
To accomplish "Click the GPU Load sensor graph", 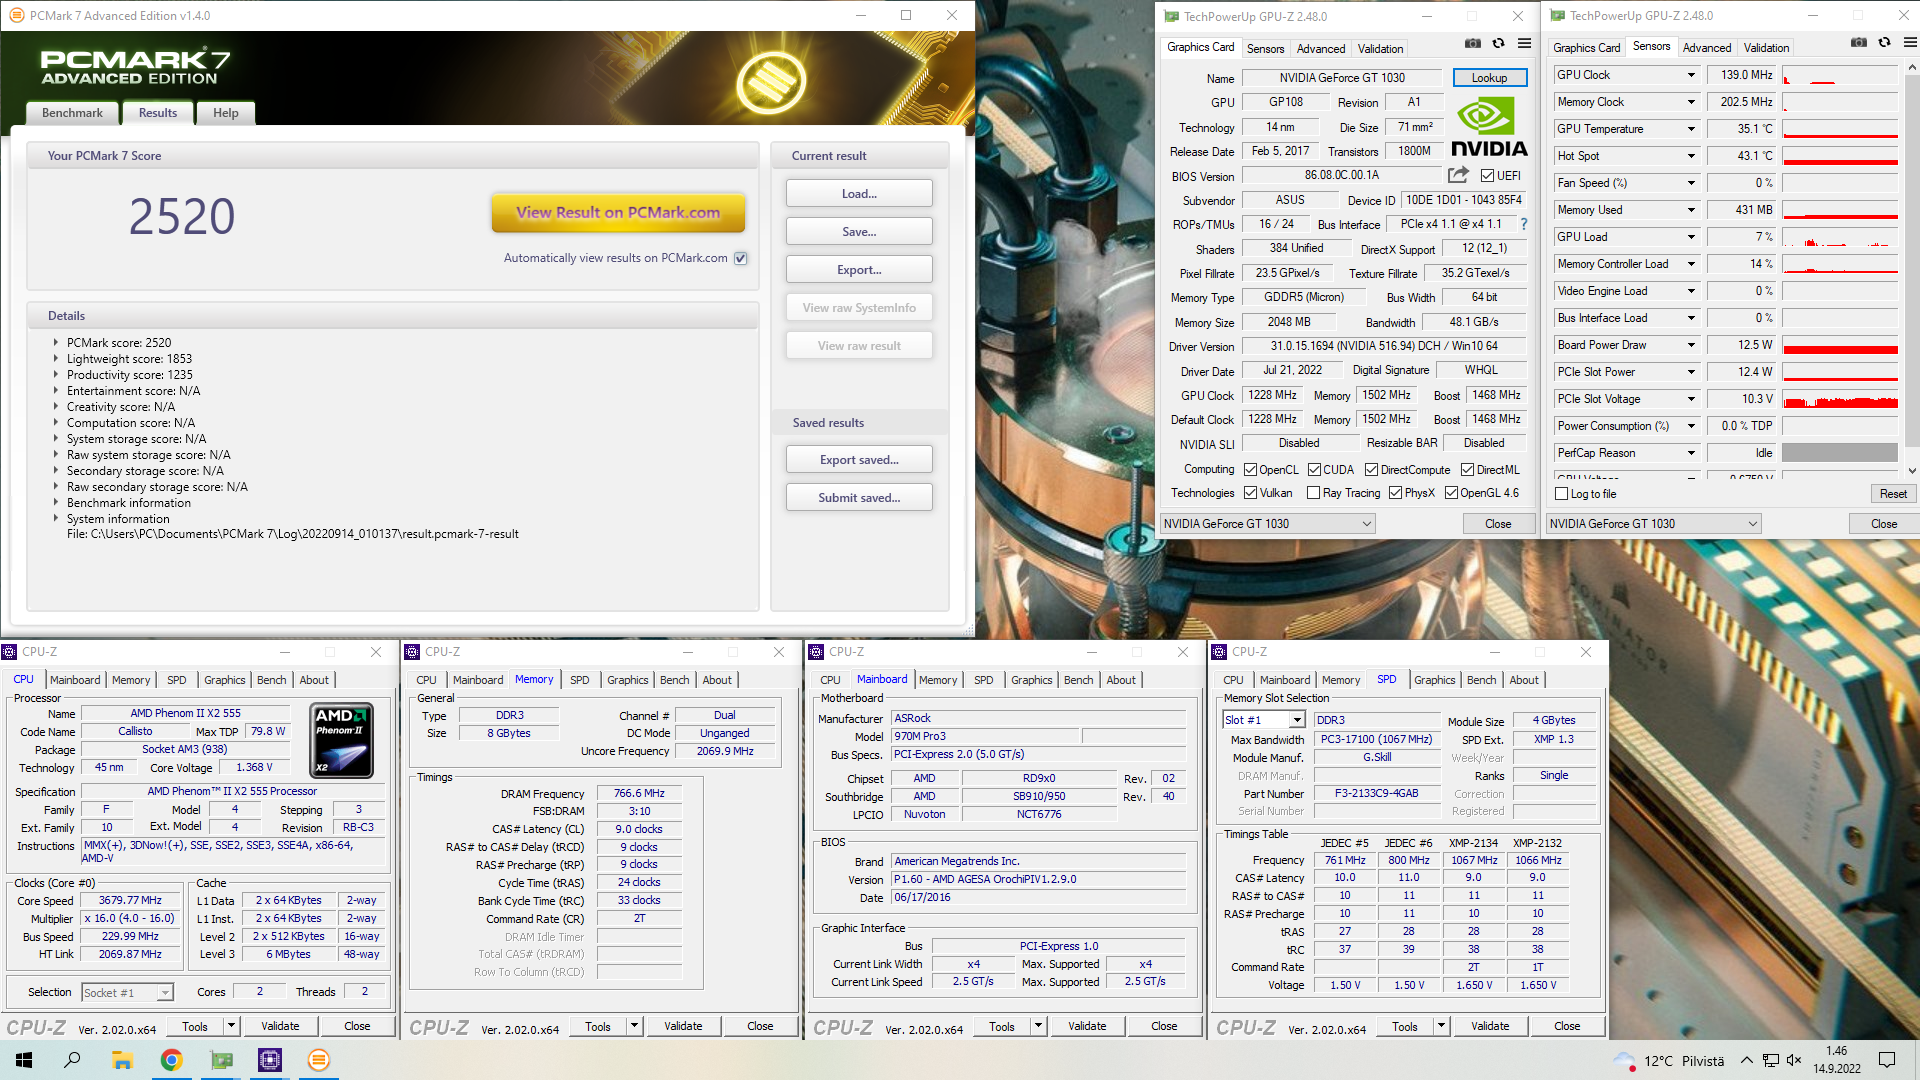I will tap(1840, 237).
